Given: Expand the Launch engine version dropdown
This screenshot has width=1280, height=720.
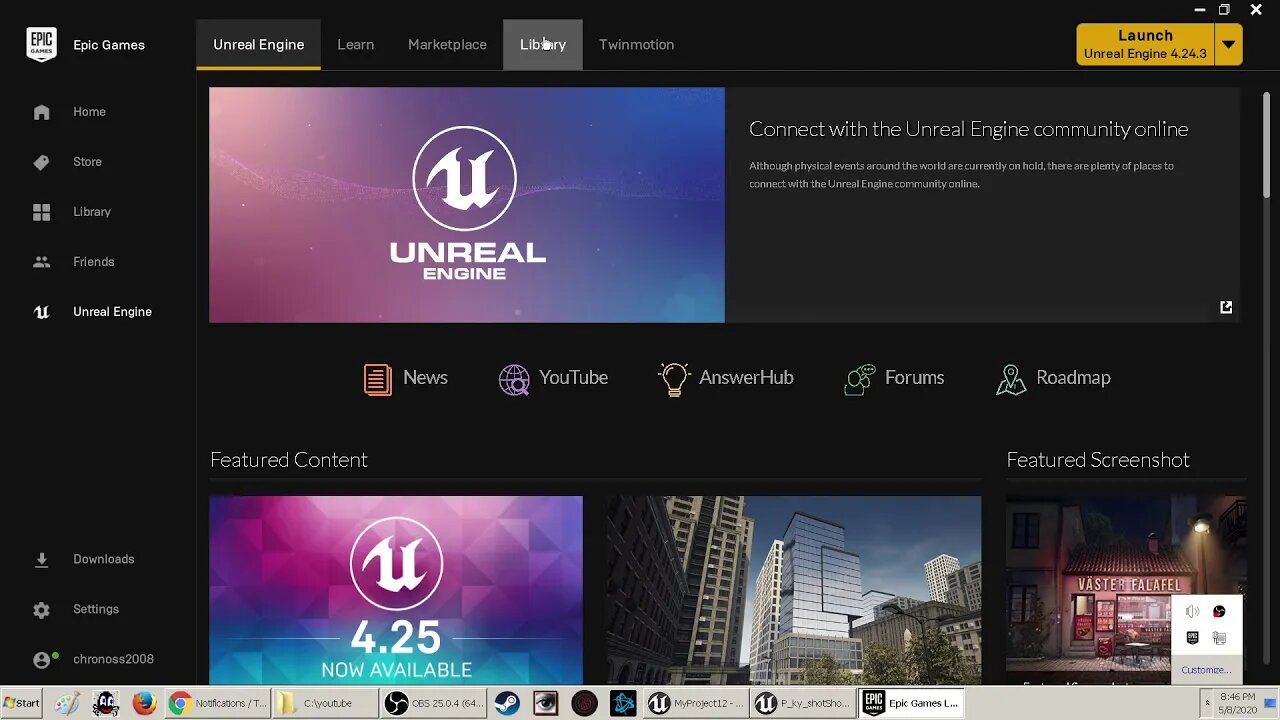Looking at the screenshot, I should pyautogui.click(x=1228, y=45).
